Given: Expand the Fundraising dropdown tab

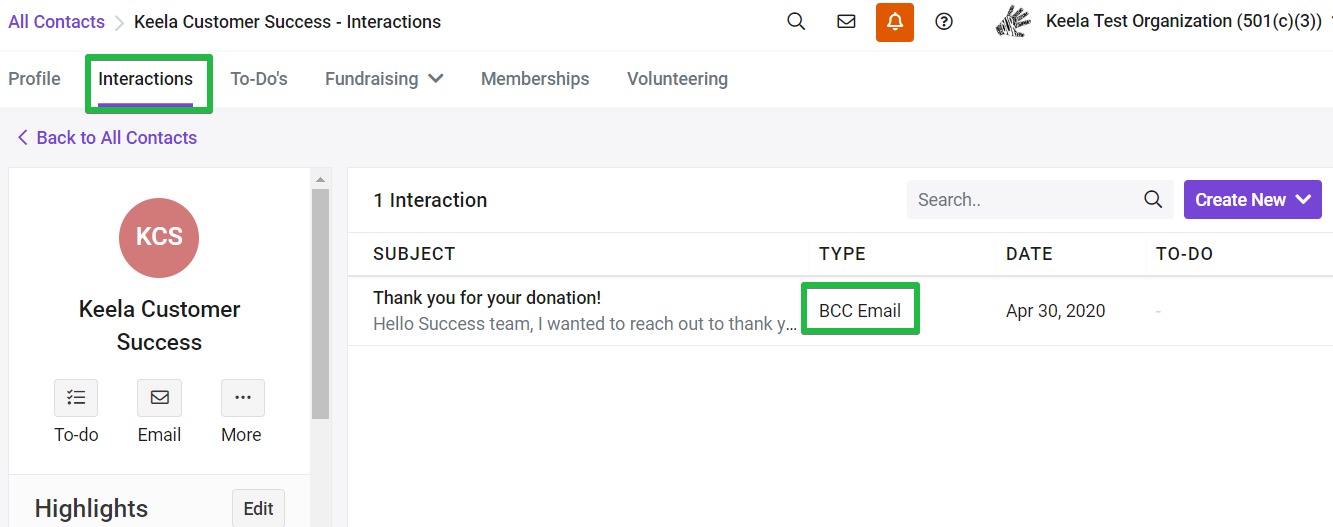Looking at the screenshot, I should [x=384, y=79].
